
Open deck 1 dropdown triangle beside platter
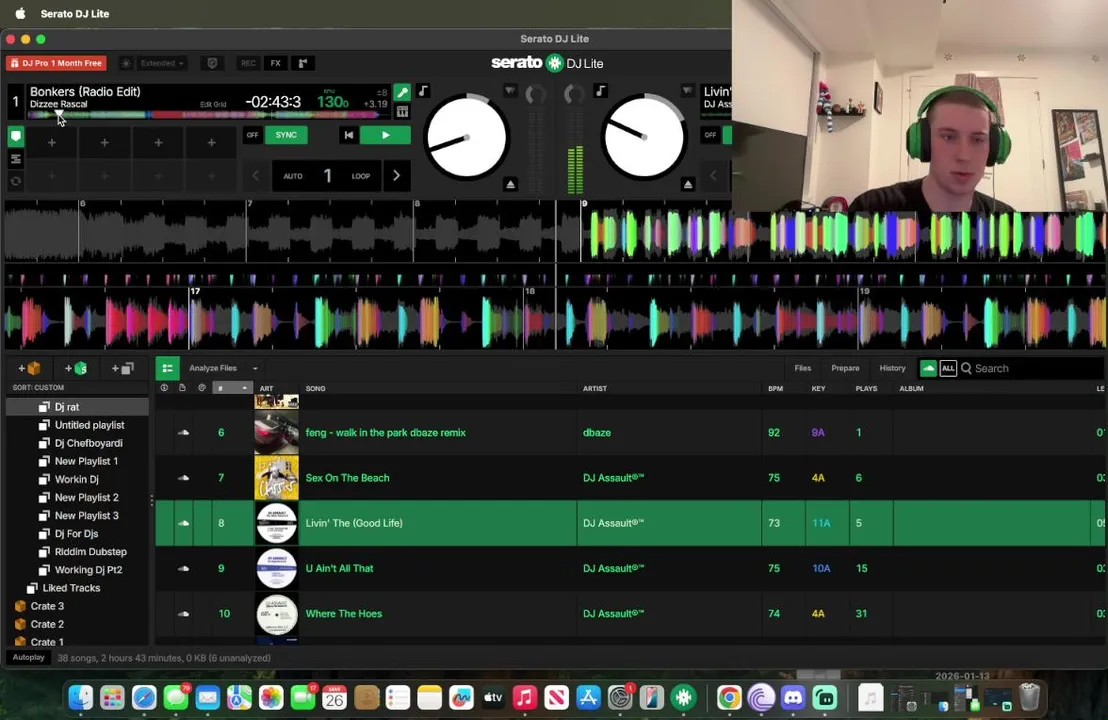(x=510, y=91)
